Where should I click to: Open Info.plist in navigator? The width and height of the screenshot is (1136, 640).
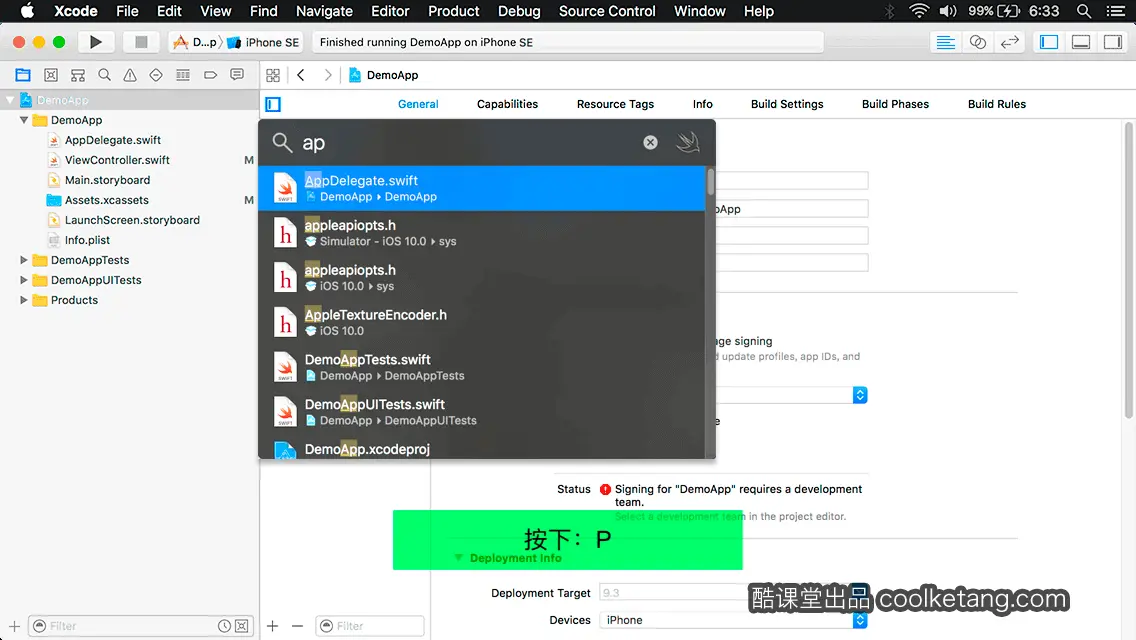(87, 240)
